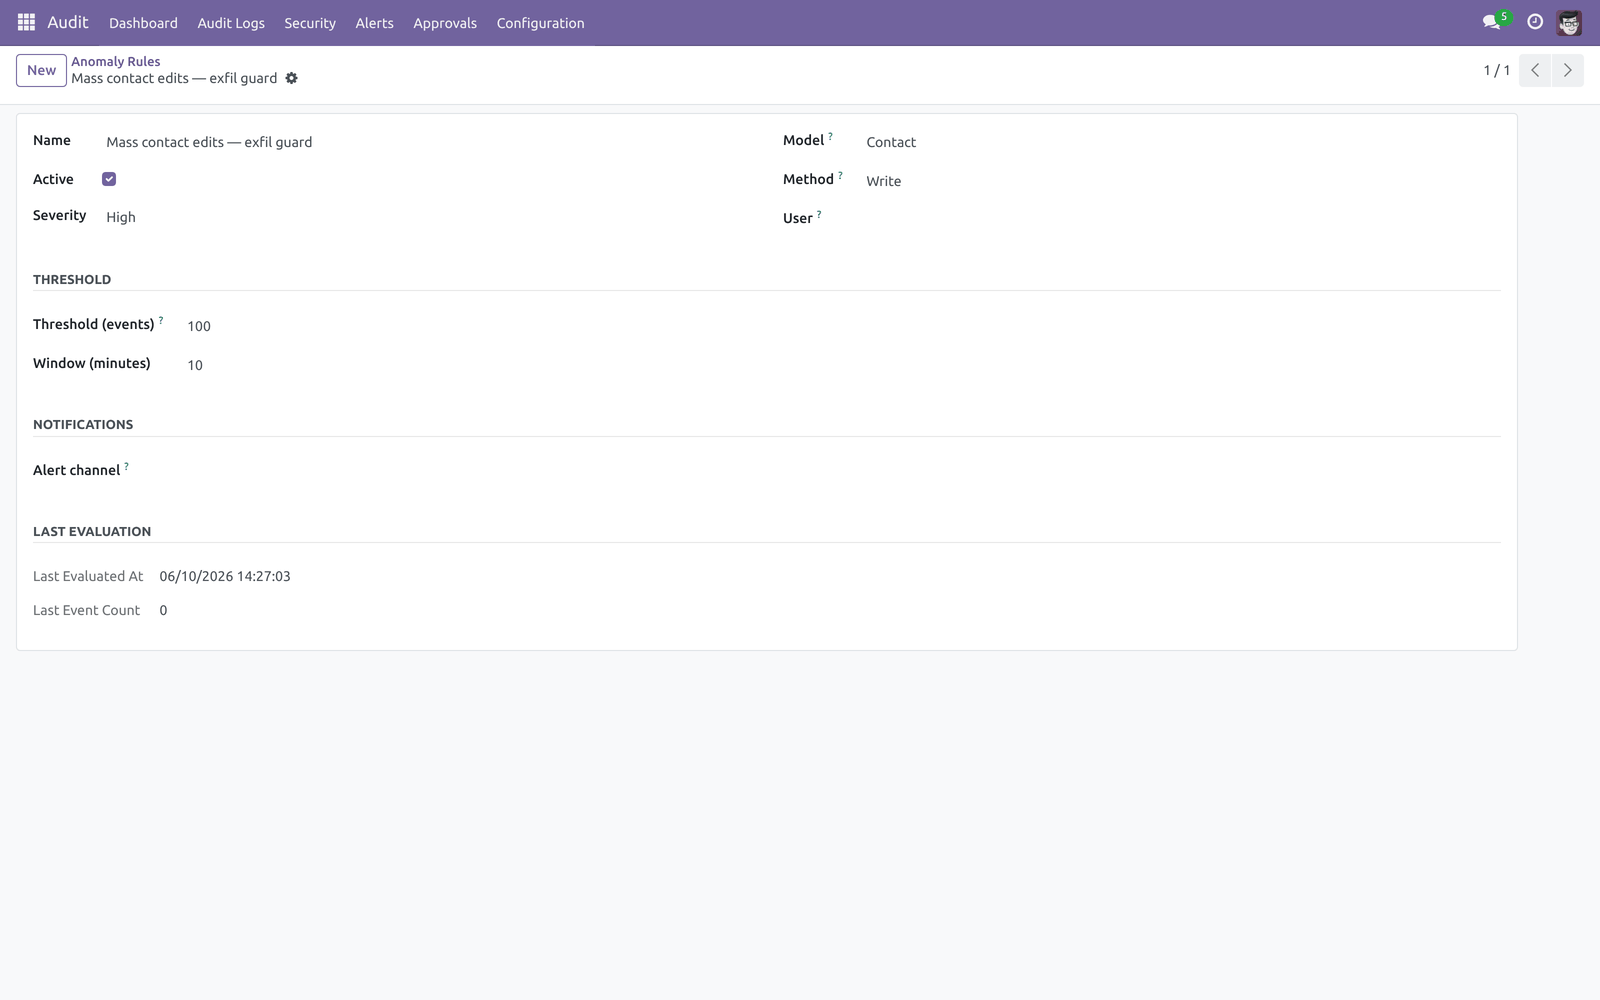Viewport: 1600px width, 1000px height.
Task: Show the Model field help tooltip
Action: (x=830, y=136)
